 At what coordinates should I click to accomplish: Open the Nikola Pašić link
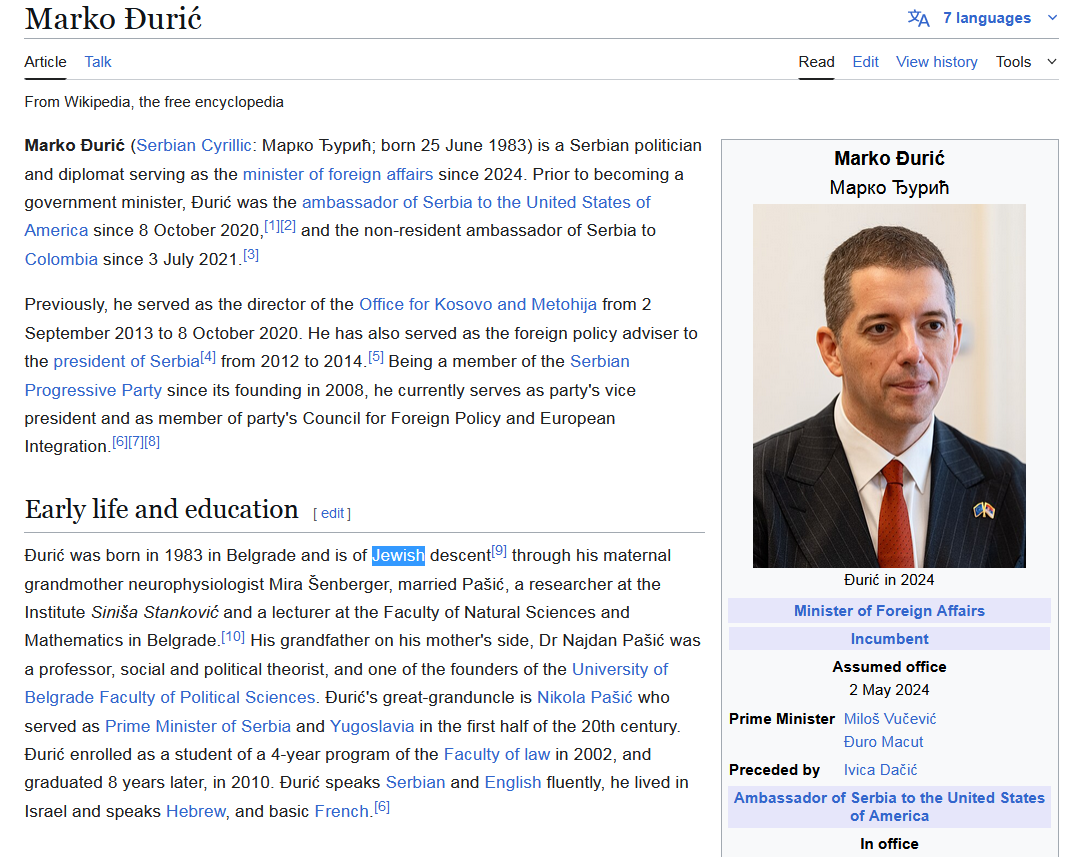click(x=585, y=697)
